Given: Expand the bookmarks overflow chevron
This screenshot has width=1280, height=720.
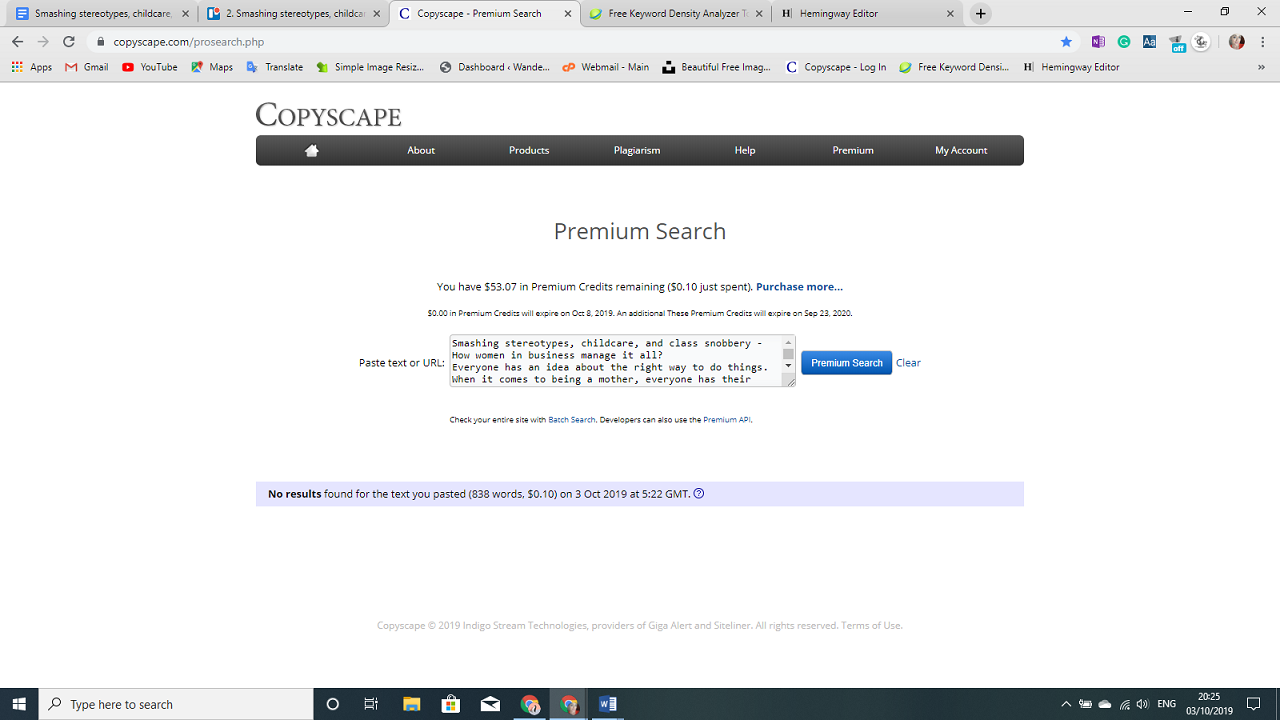Looking at the screenshot, I should 1261,67.
